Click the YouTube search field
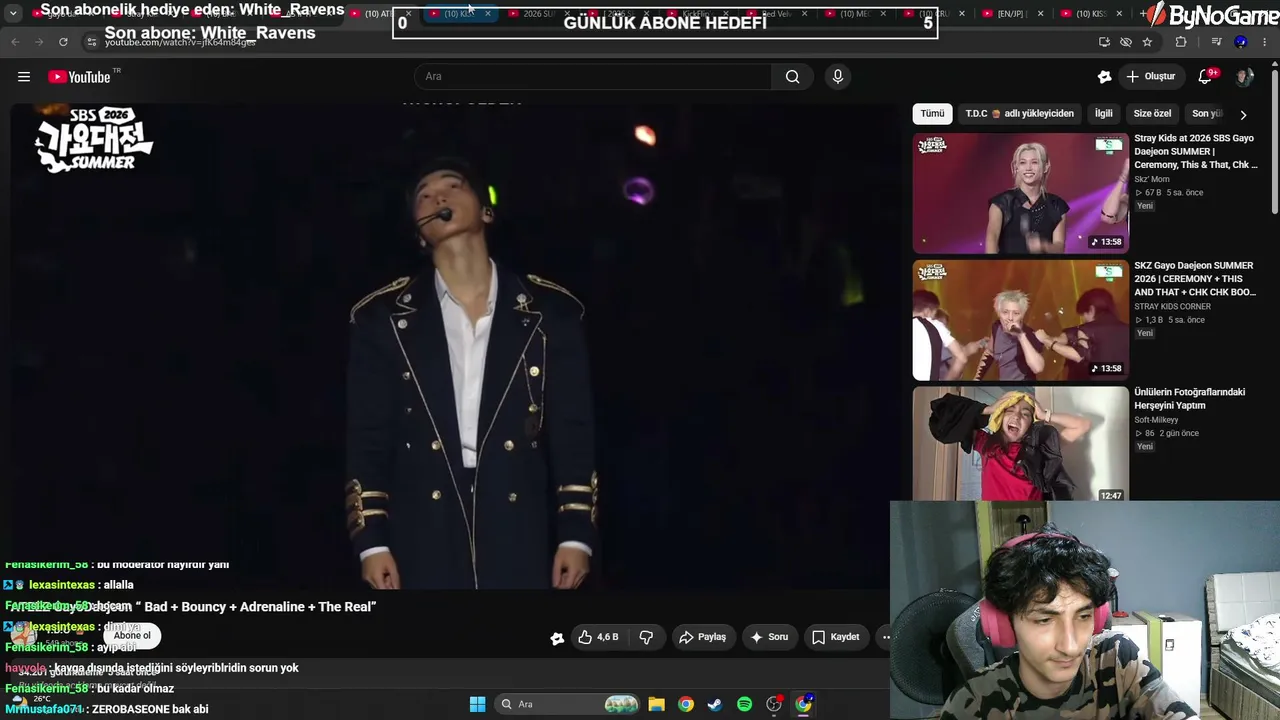Image resolution: width=1280 pixels, height=720 pixels. pyautogui.click(x=593, y=77)
